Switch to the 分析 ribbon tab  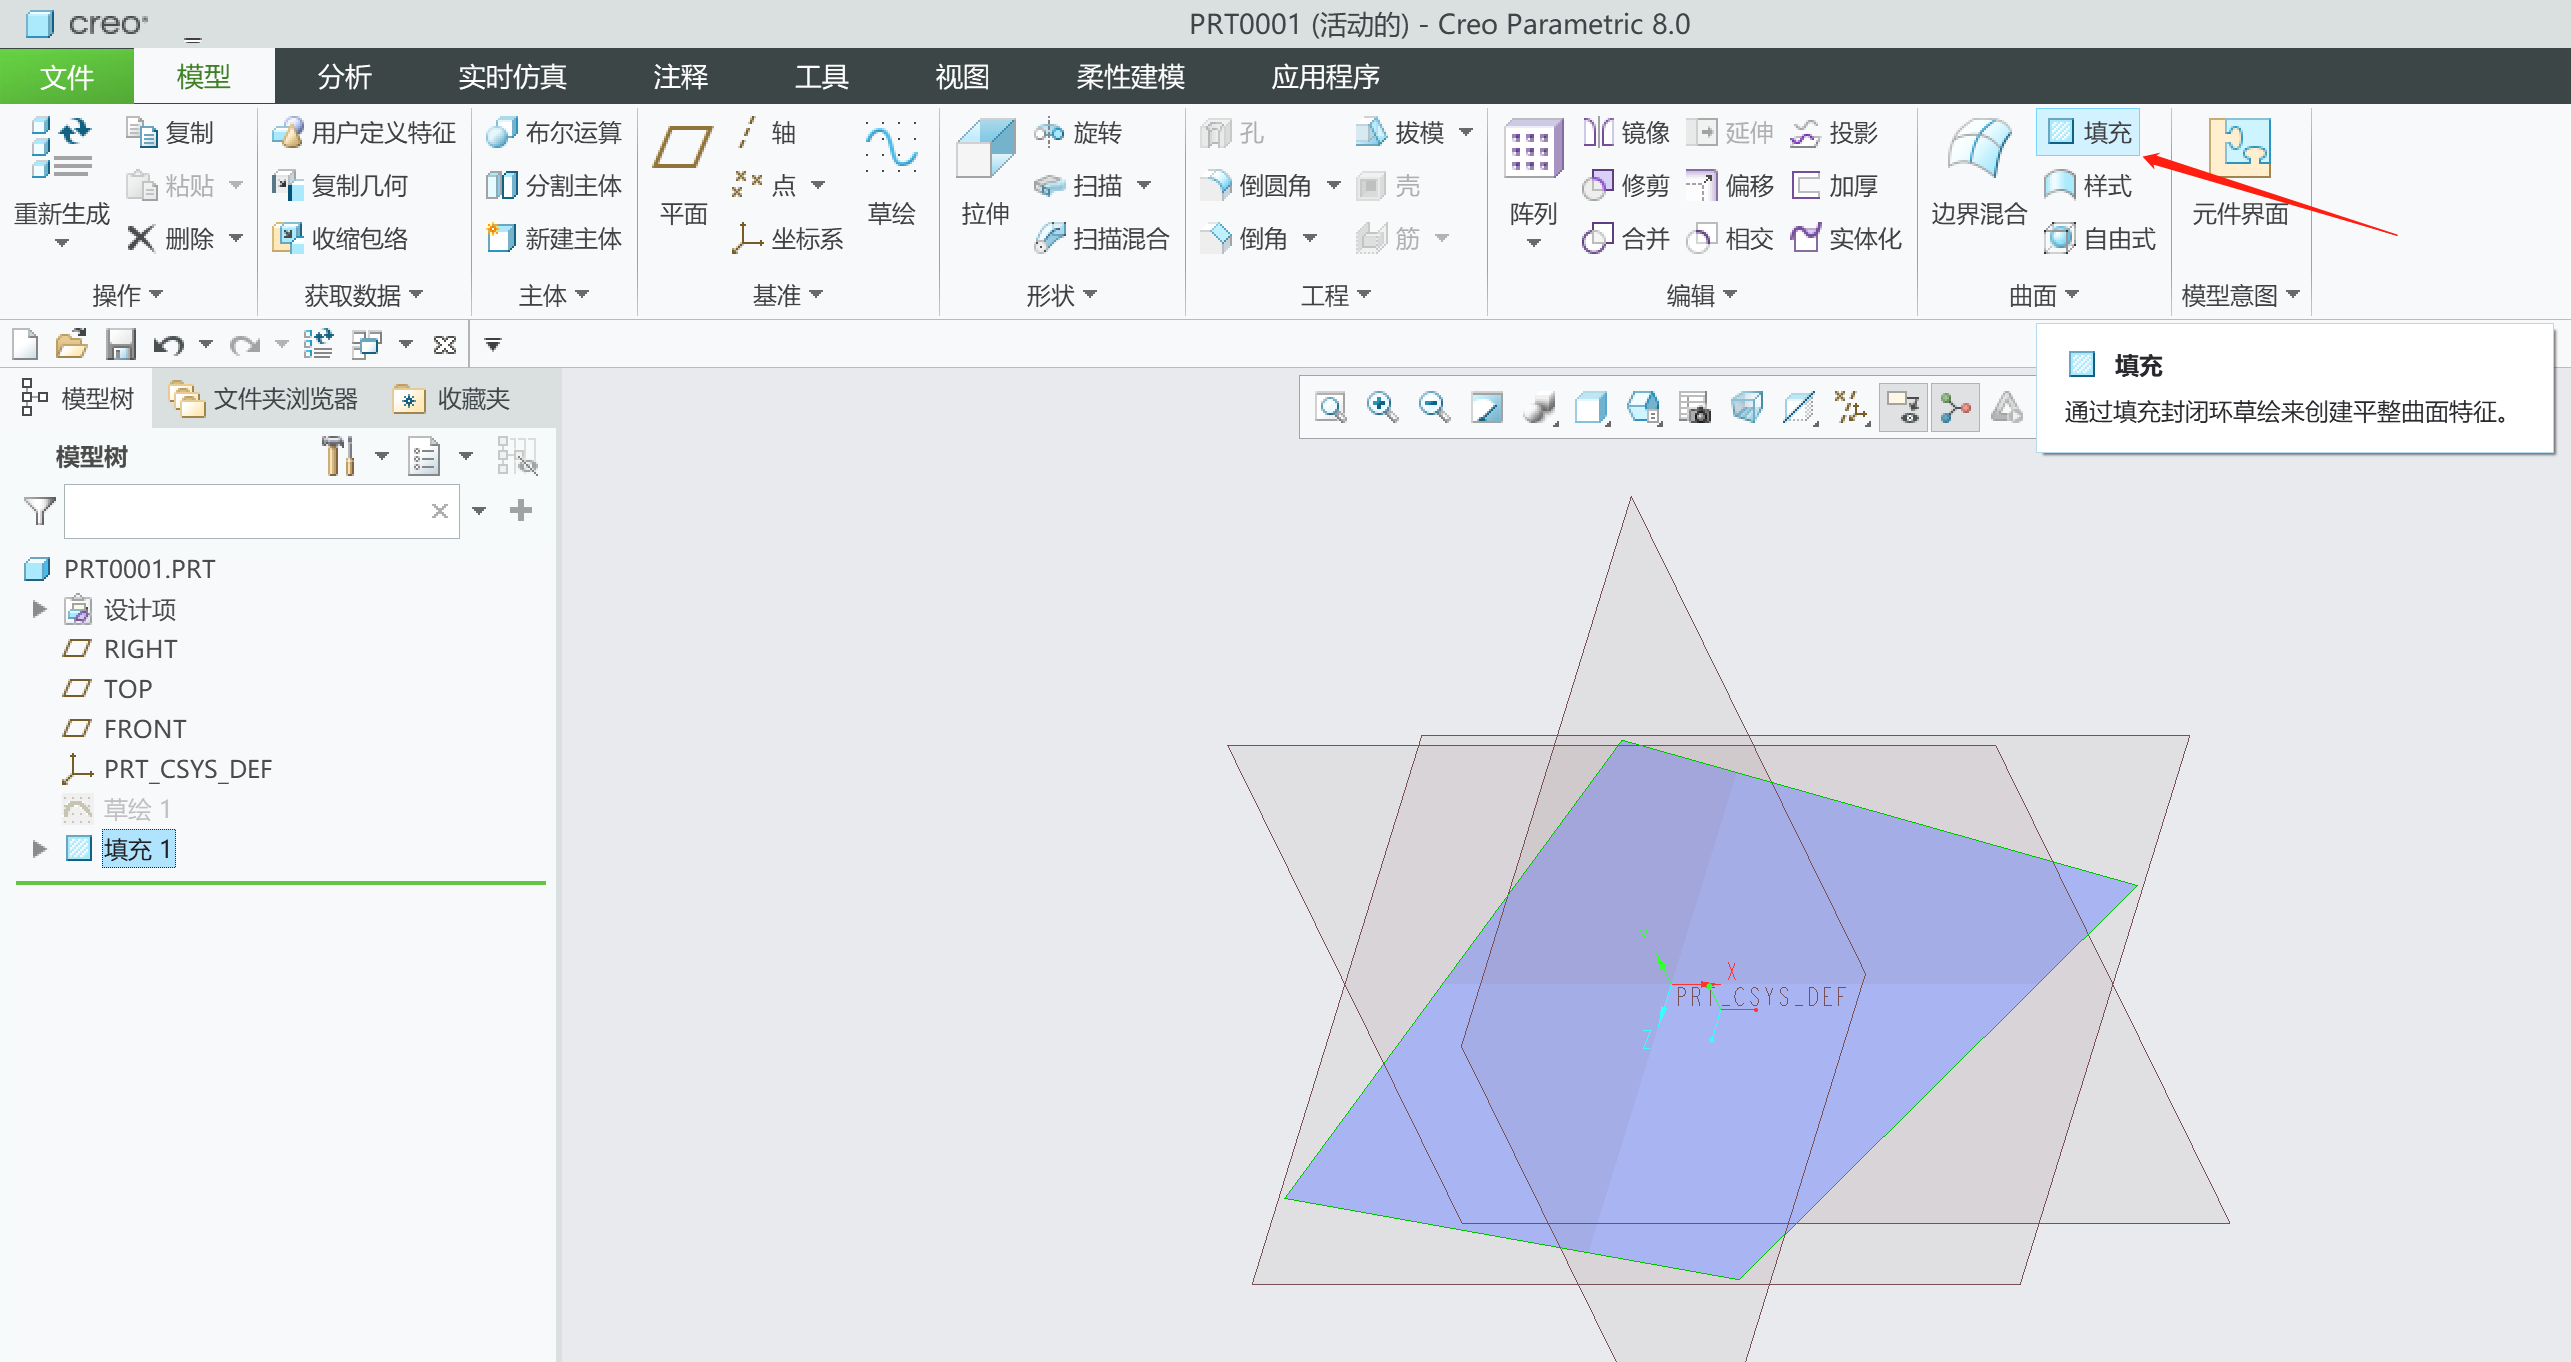click(345, 76)
